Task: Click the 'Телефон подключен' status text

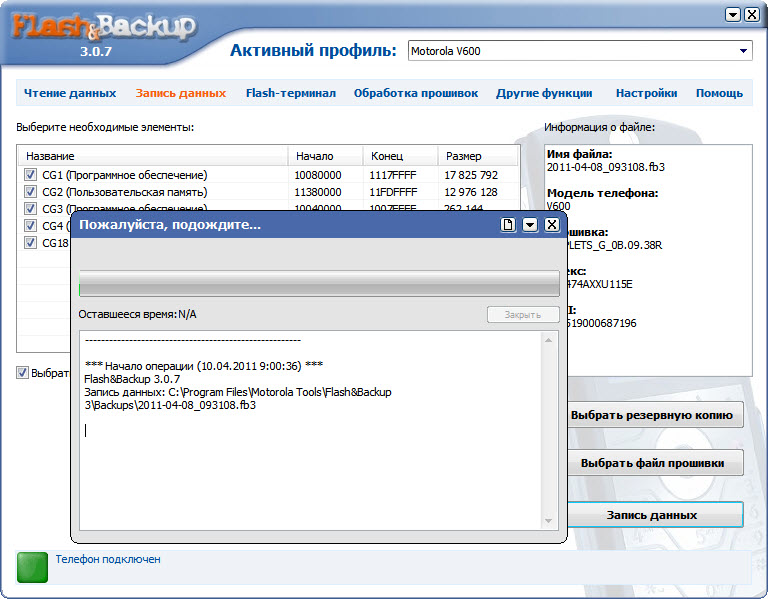Action: click(108, 559)
